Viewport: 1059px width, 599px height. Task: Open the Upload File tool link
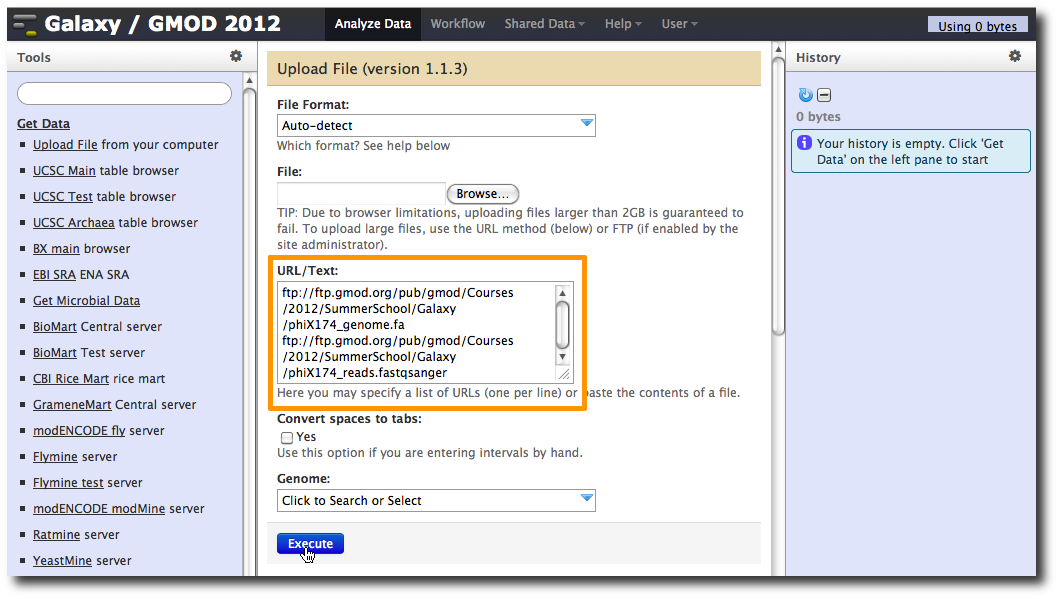click(x=65, y=145)
